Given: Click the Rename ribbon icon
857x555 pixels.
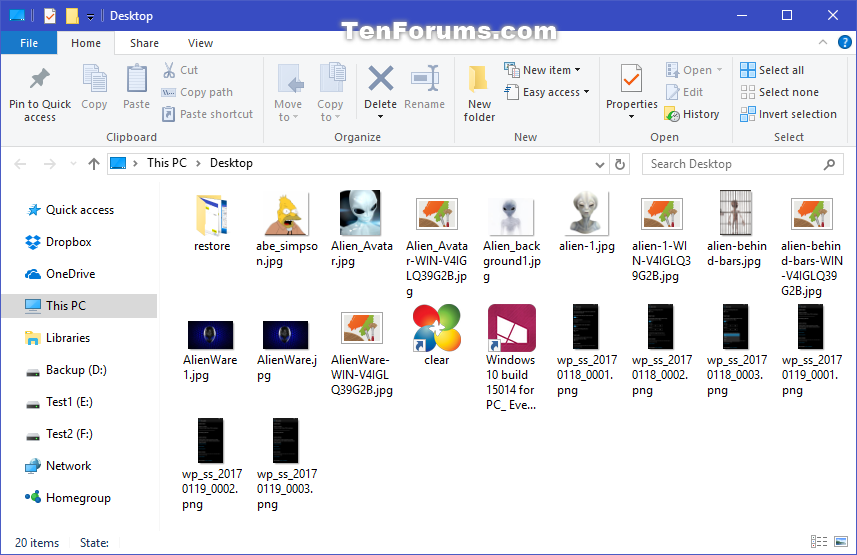Looking at the screenshot, I should point(425,78).
